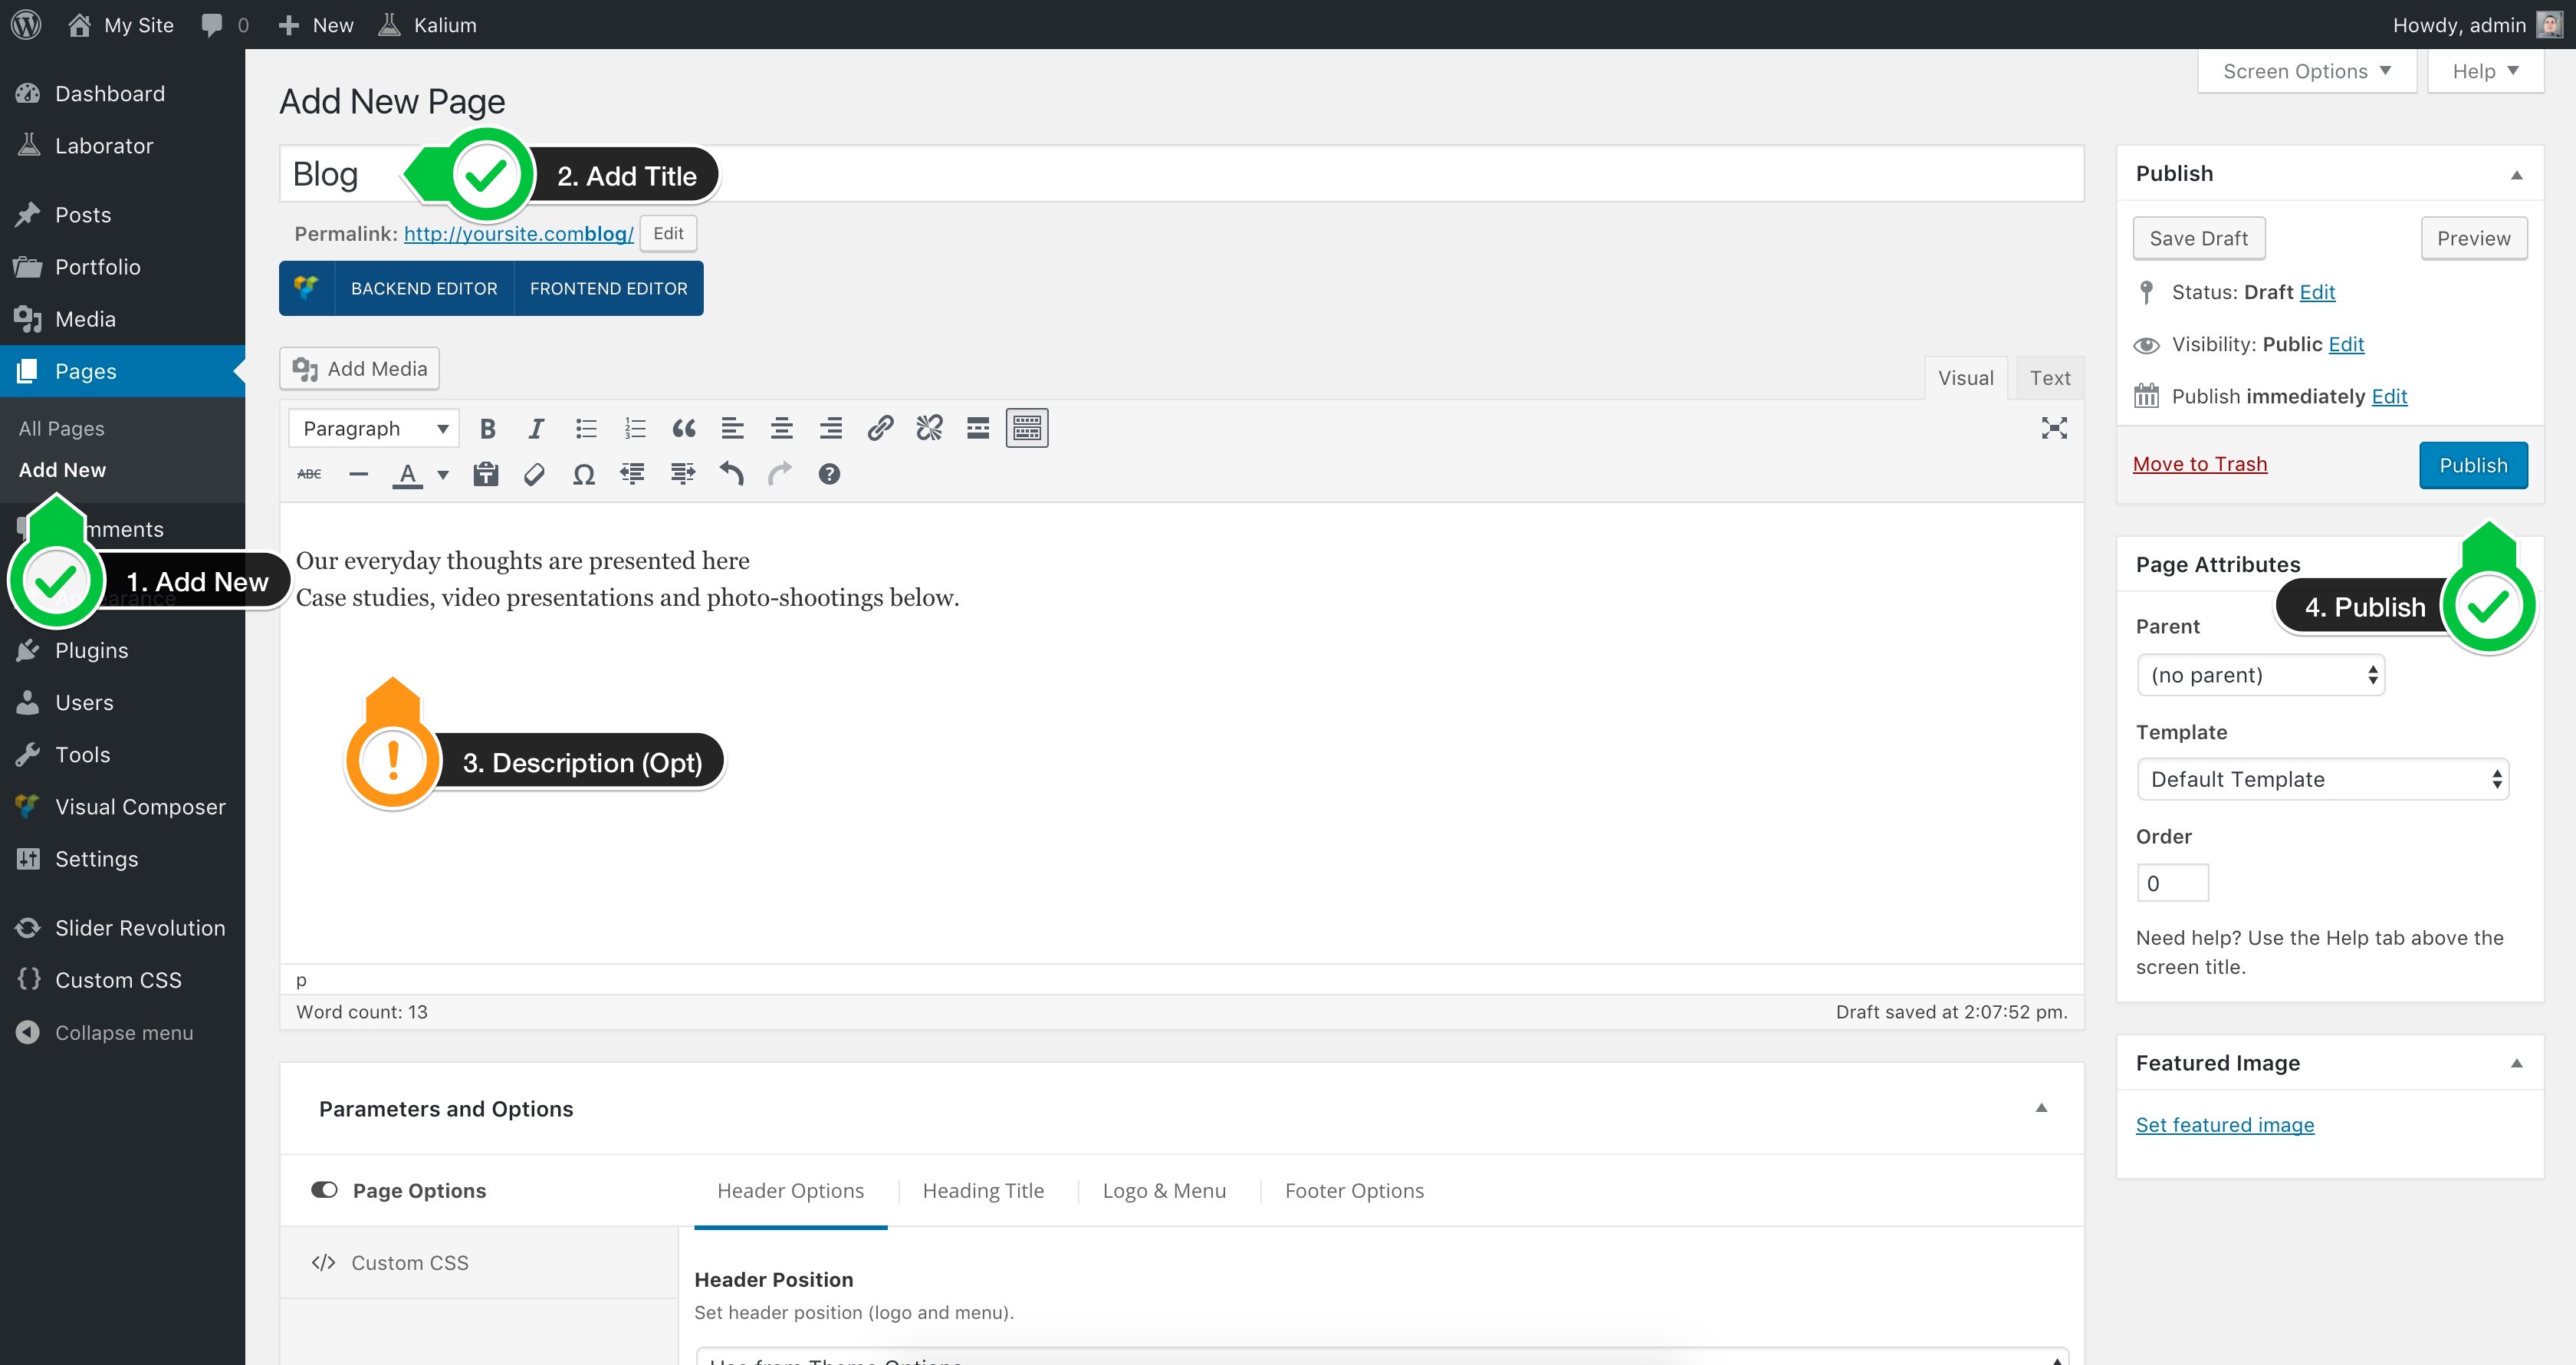Switch to the Heading Title tab
Image resolution: width=2576 pixels, height=1365 pixels.
pos(983,1189)
